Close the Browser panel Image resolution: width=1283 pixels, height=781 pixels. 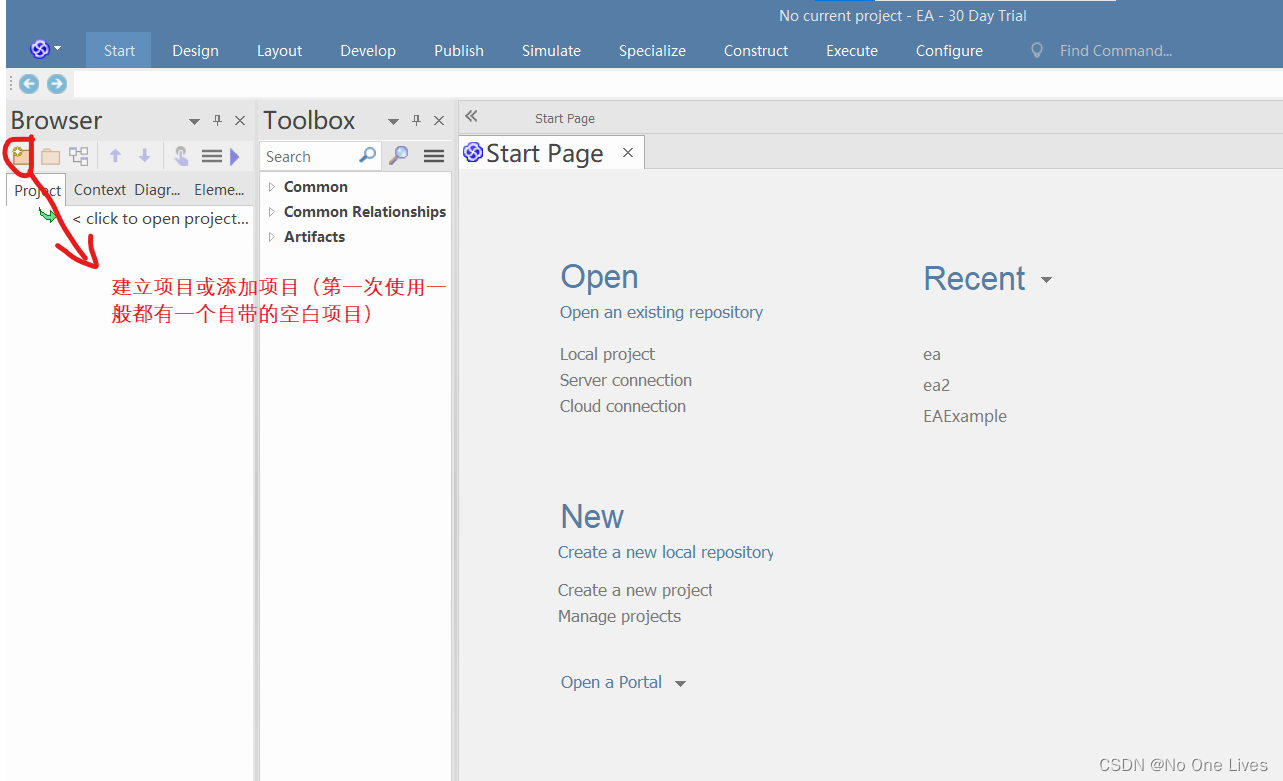pos(240,121)
